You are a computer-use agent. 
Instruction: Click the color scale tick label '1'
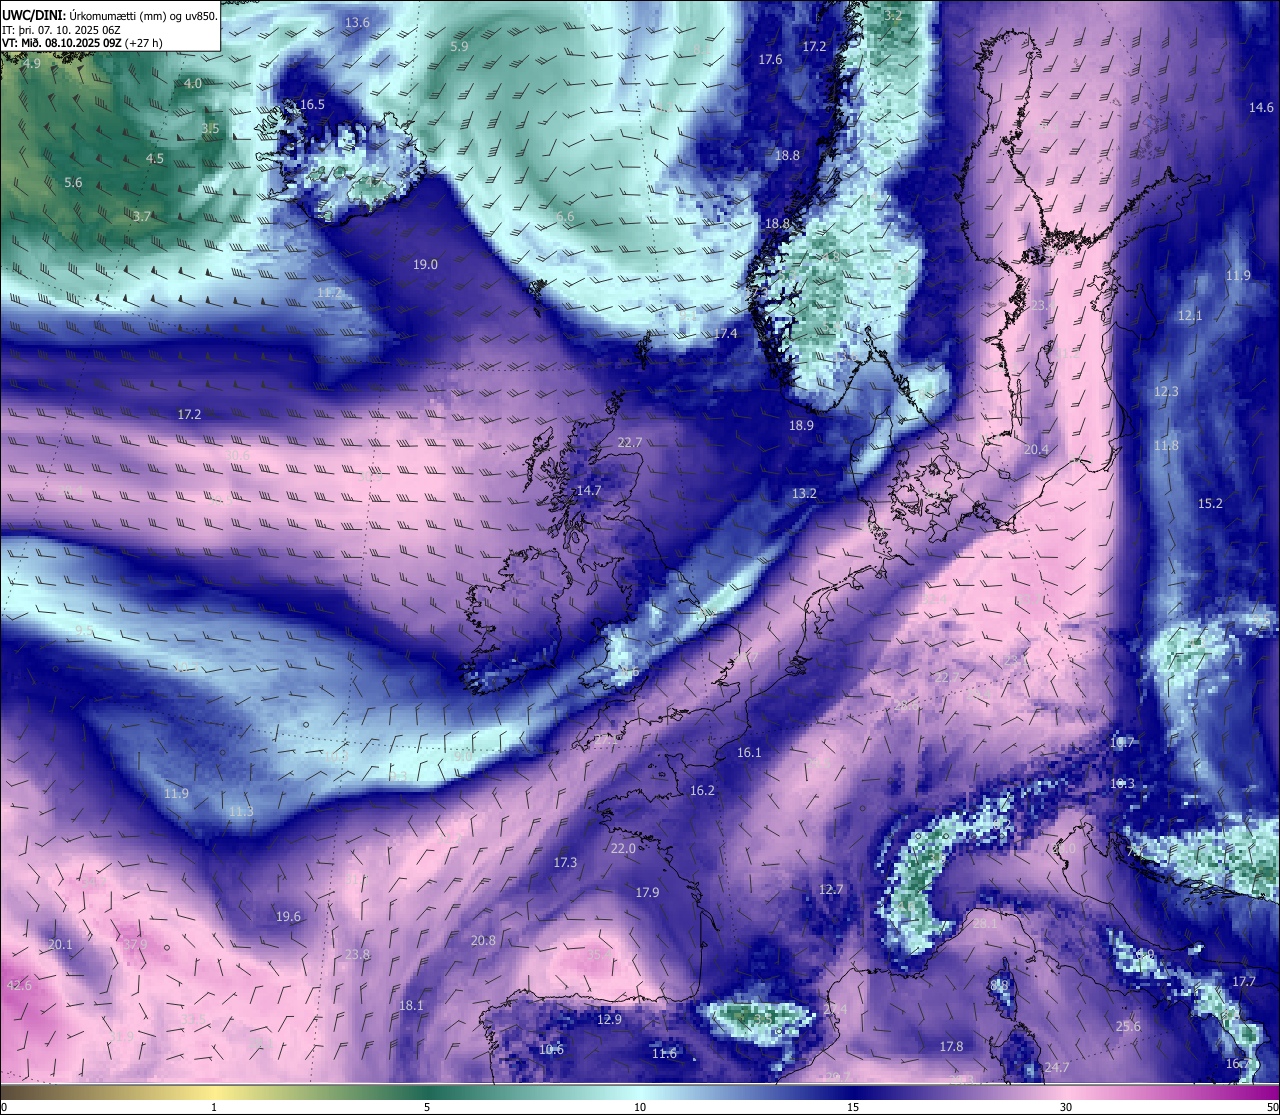click(214, 1107)
